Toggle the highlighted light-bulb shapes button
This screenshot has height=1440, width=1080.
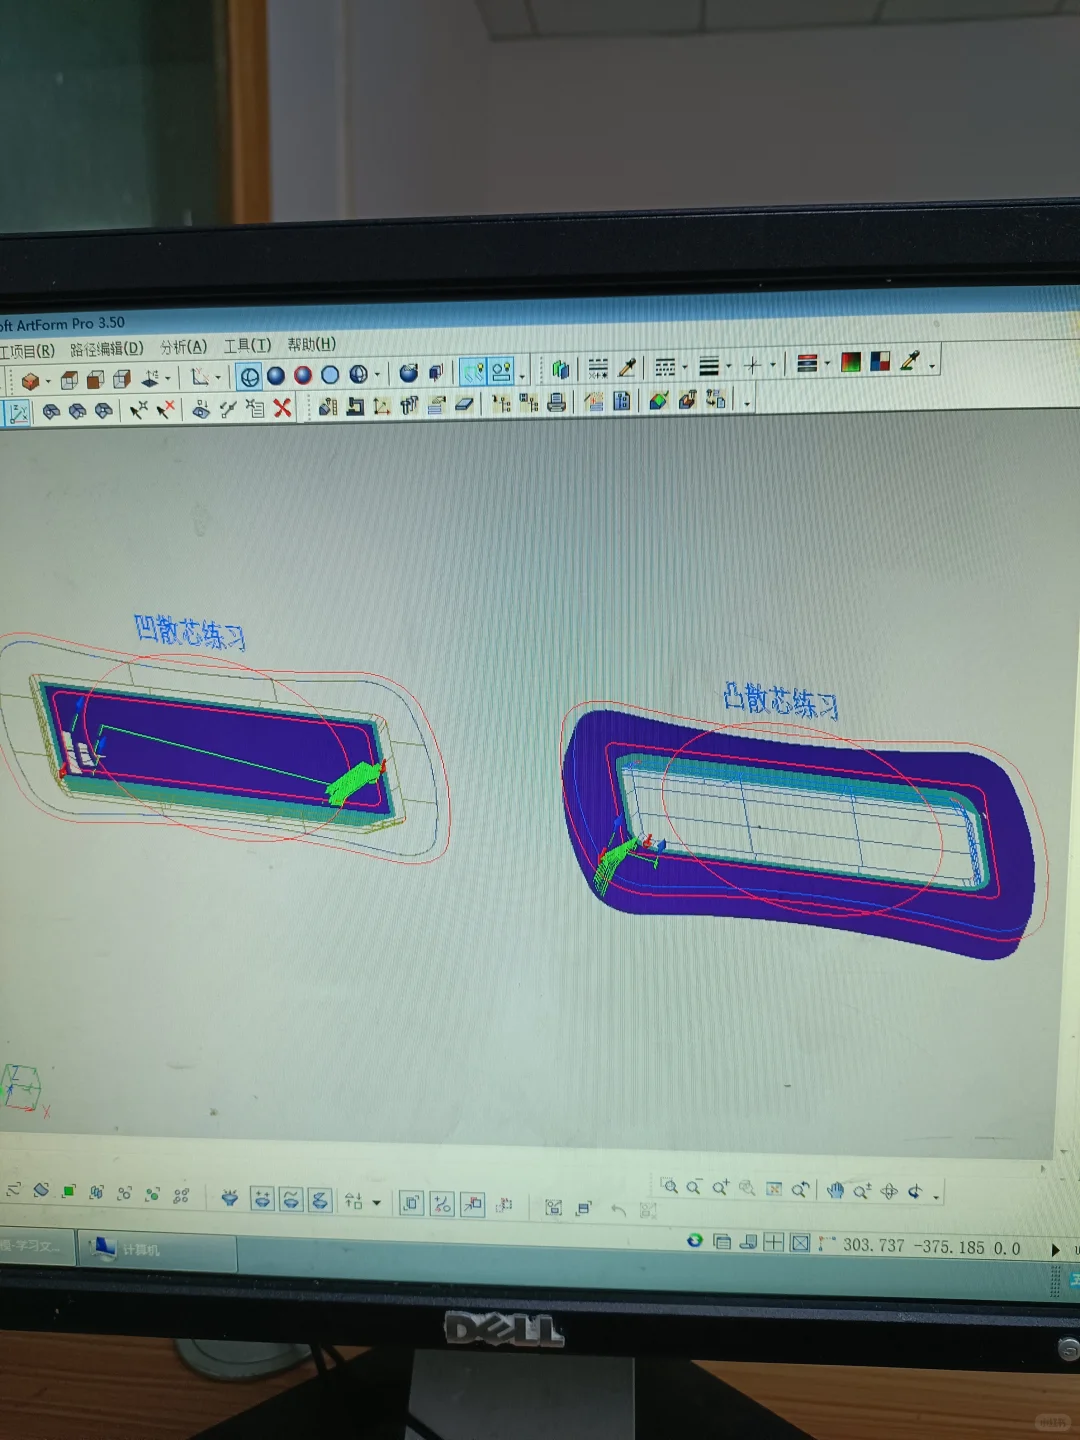[x=501, y=371]
